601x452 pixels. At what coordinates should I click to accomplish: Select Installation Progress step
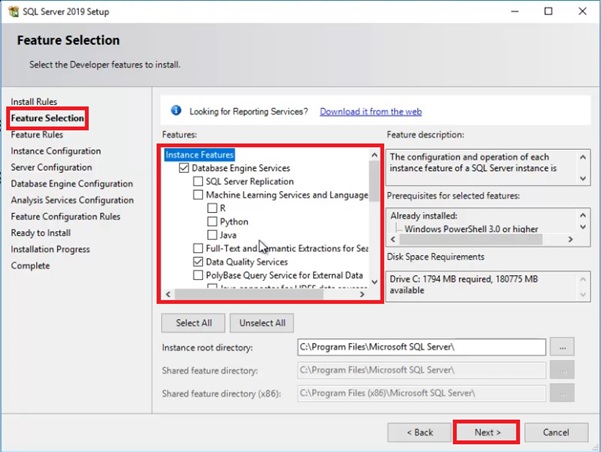point(50,249)
